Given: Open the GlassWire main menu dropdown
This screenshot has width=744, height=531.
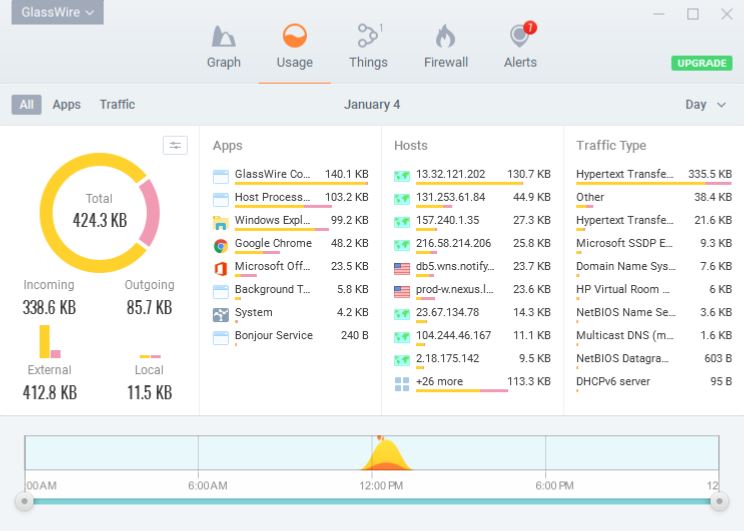Looking at the screenshot, I should (x=57, y=12).
